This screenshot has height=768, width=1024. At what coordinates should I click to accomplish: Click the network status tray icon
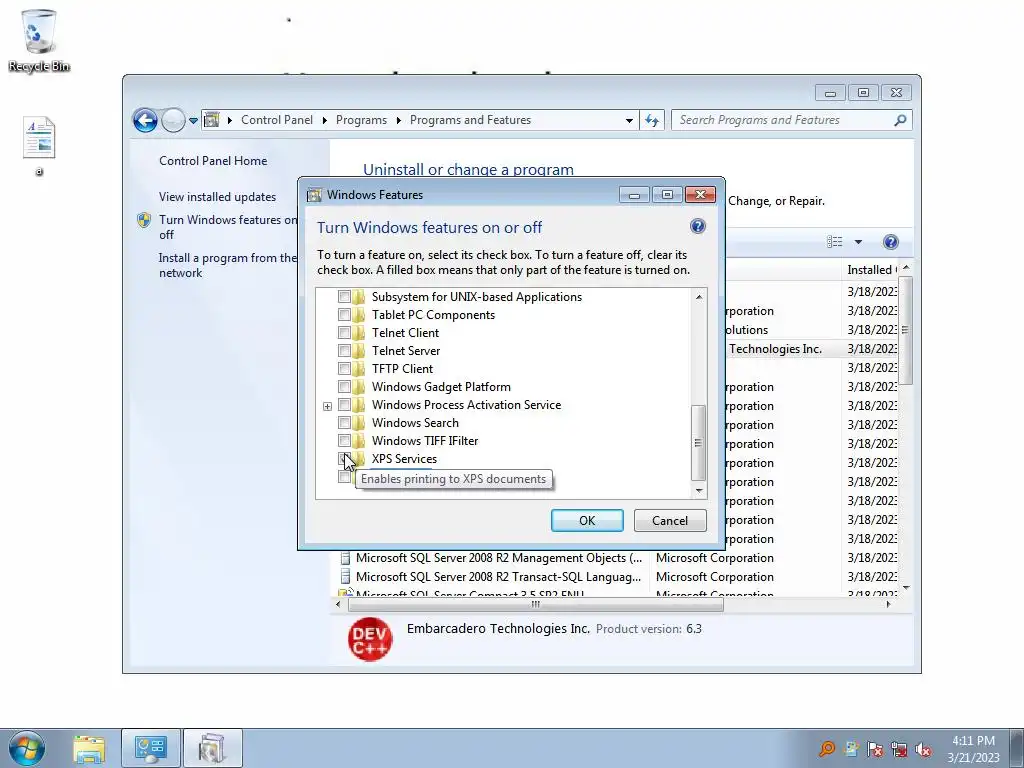pyautogui.click(x=899, y=748)
